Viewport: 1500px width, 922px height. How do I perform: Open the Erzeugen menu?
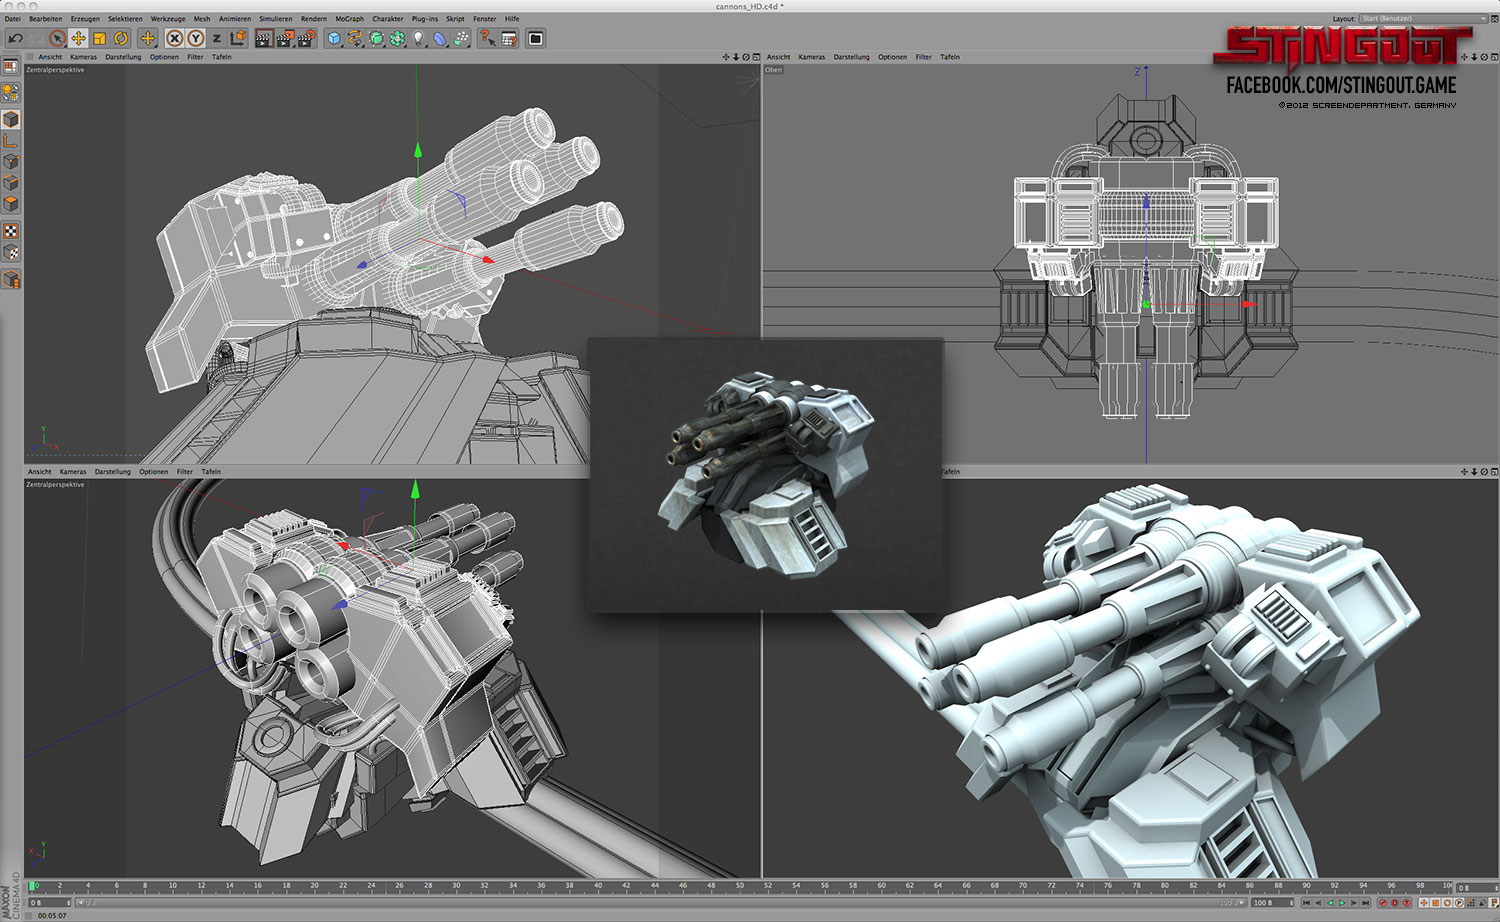click(x=85, y=19)
